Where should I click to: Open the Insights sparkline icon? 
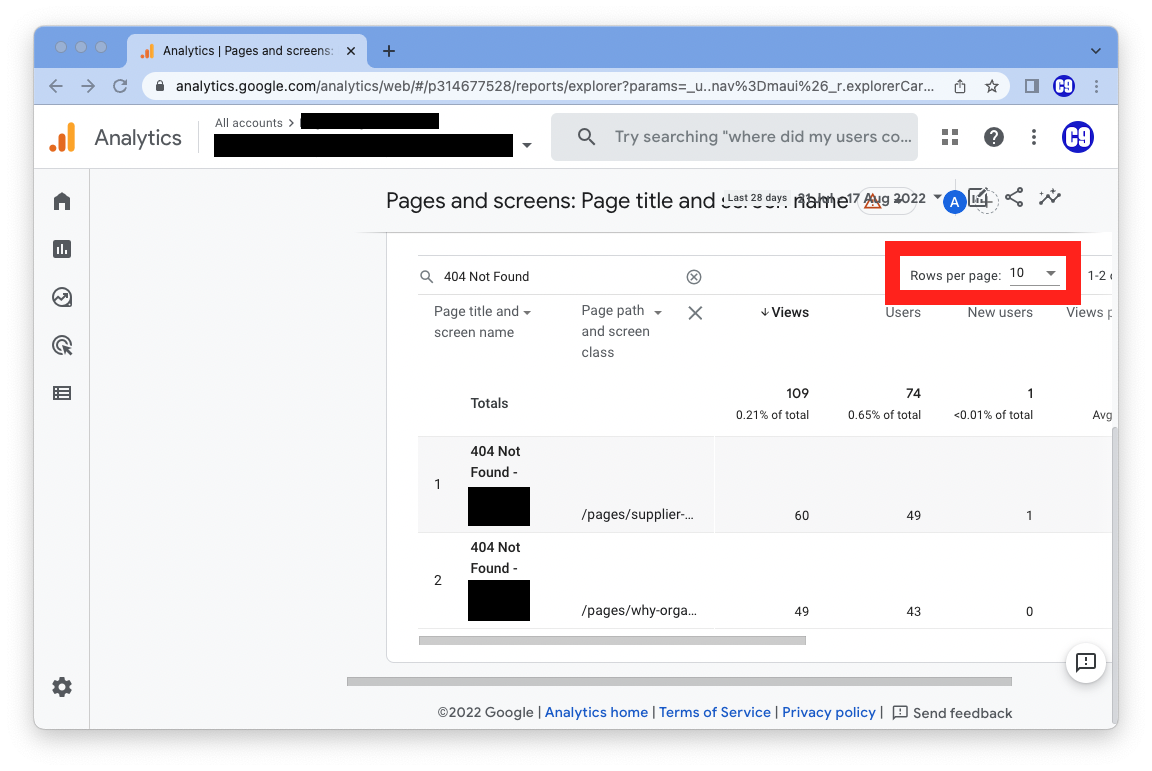[1049, 197]
